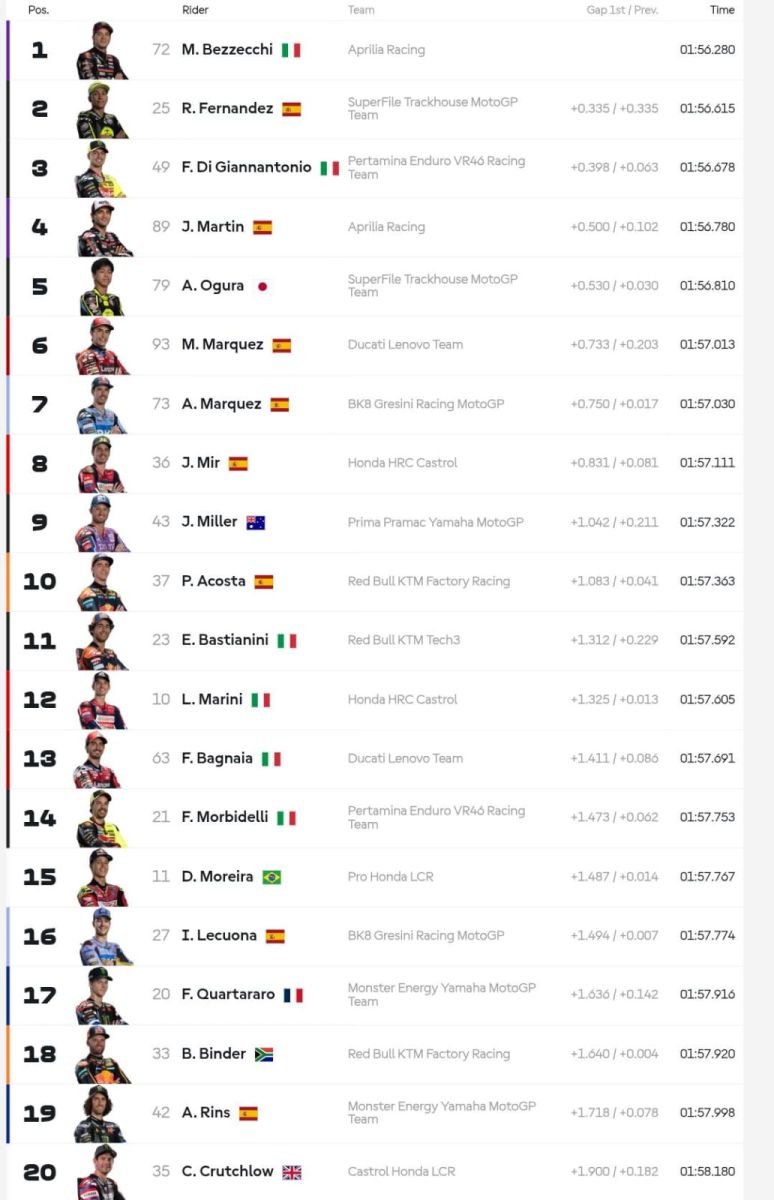The width and height of the screenshot is (774, 1200).
Task: Click the Time column header
Action: click(722, 10)
